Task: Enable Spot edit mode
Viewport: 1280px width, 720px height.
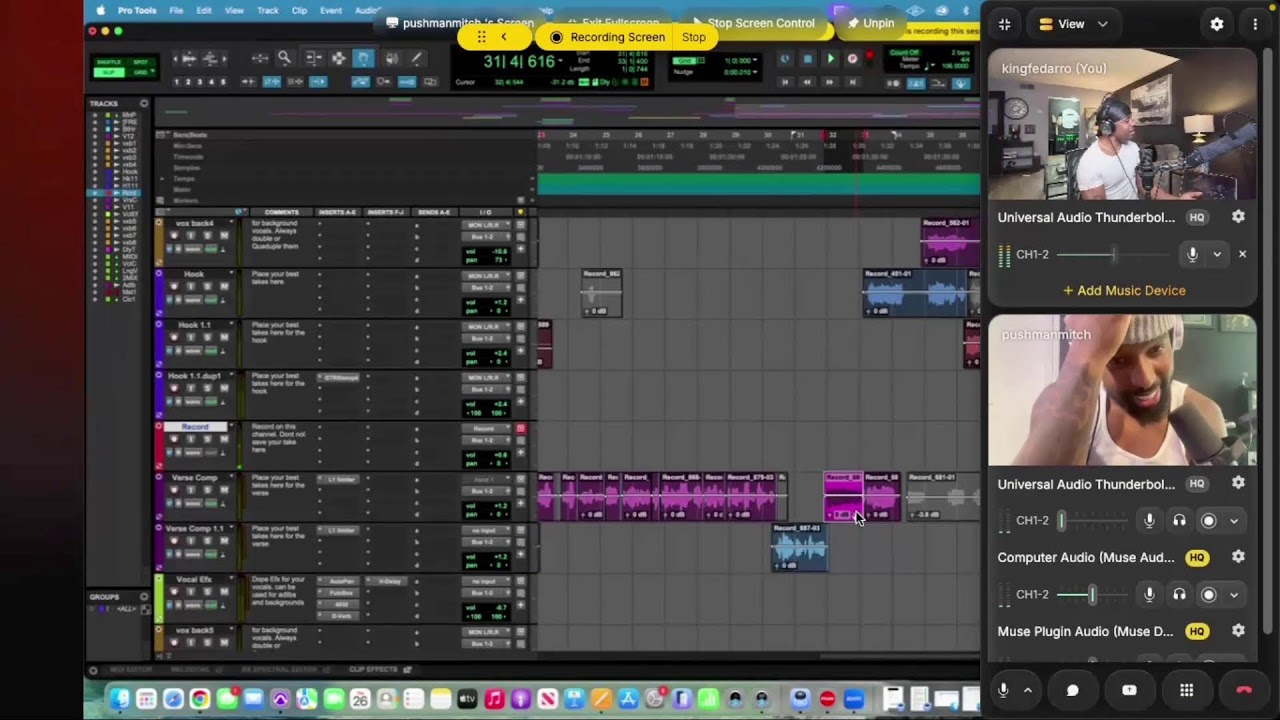Action: point(141,62)
